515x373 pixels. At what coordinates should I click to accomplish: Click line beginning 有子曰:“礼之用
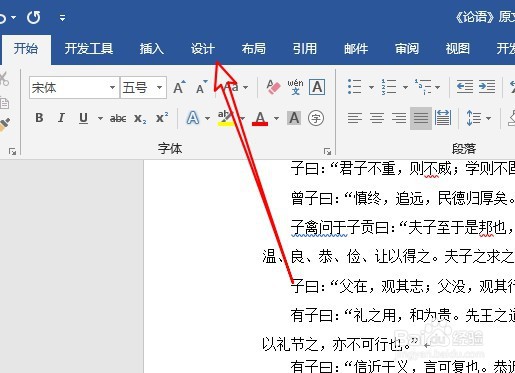click(403, 315)
